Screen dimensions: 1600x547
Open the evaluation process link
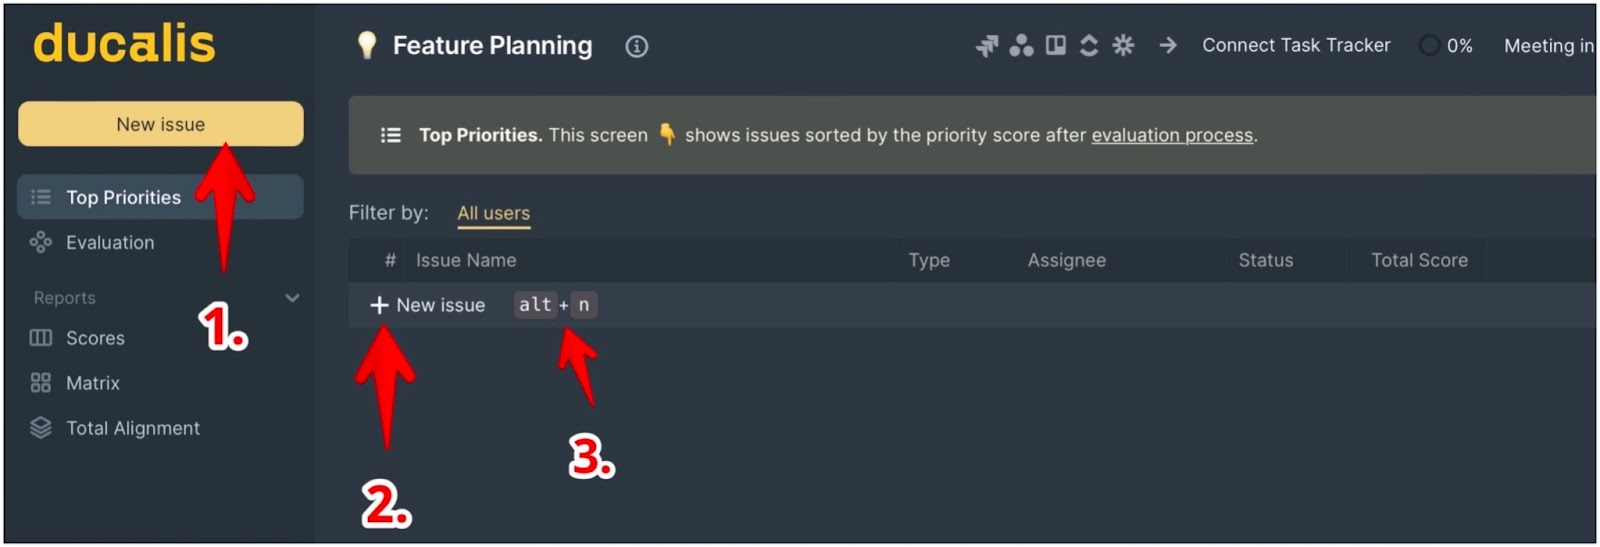1172,135
